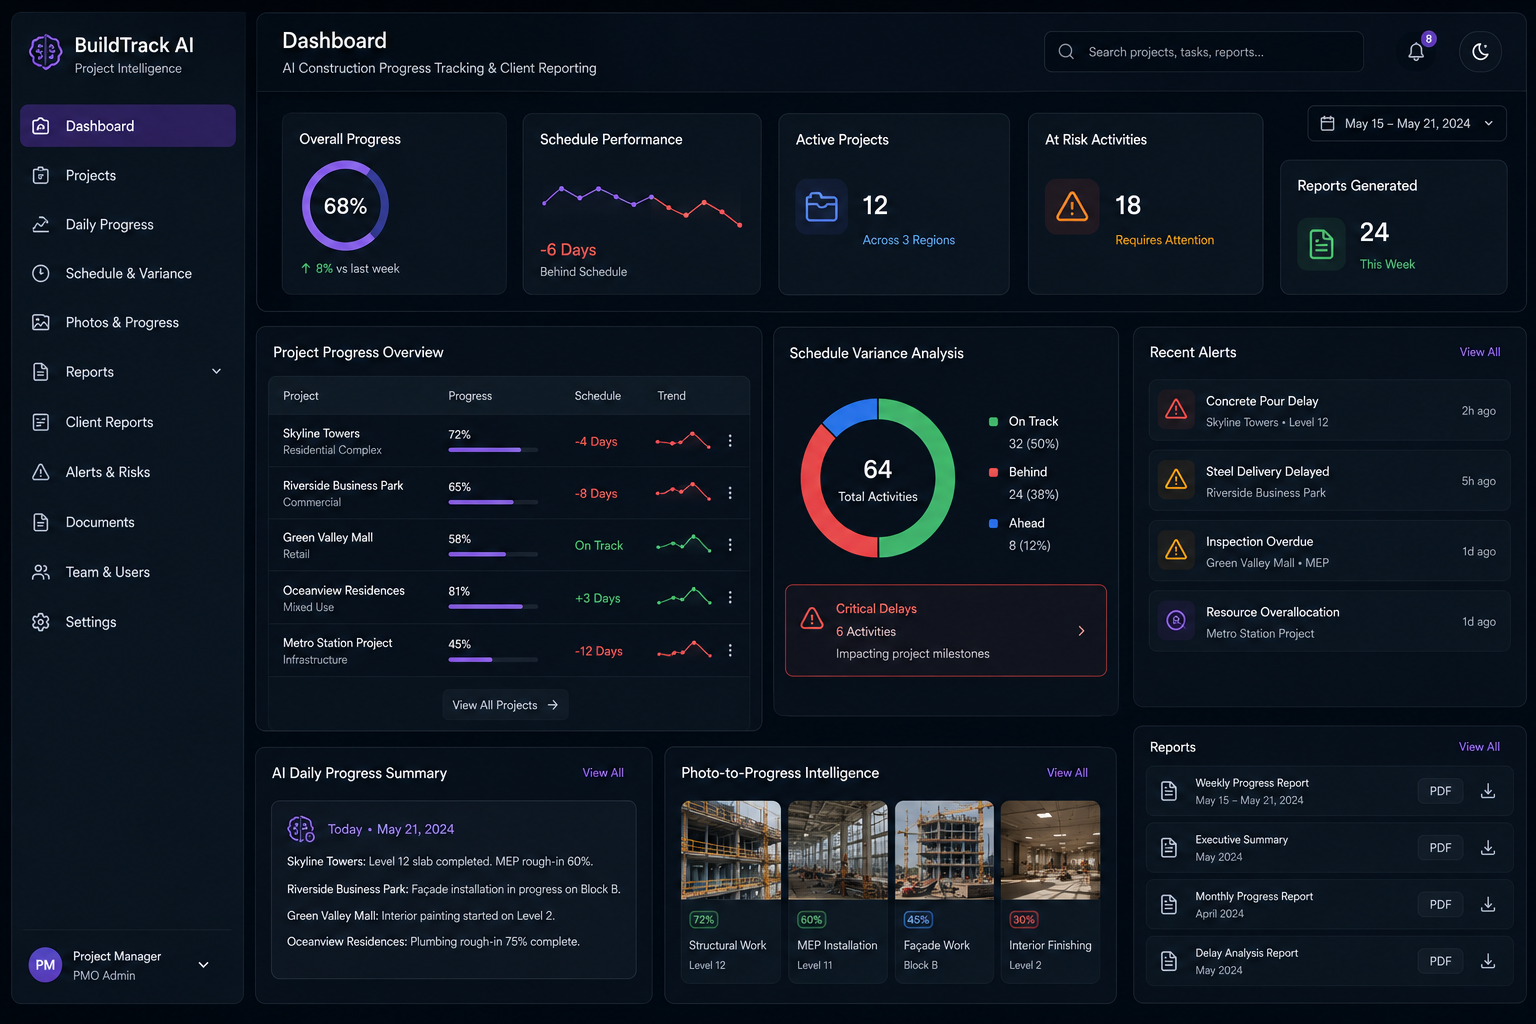1536x1024 pixels.
Task: Click Skyline Towers 72% progress bar
Action: coord(493,450)
